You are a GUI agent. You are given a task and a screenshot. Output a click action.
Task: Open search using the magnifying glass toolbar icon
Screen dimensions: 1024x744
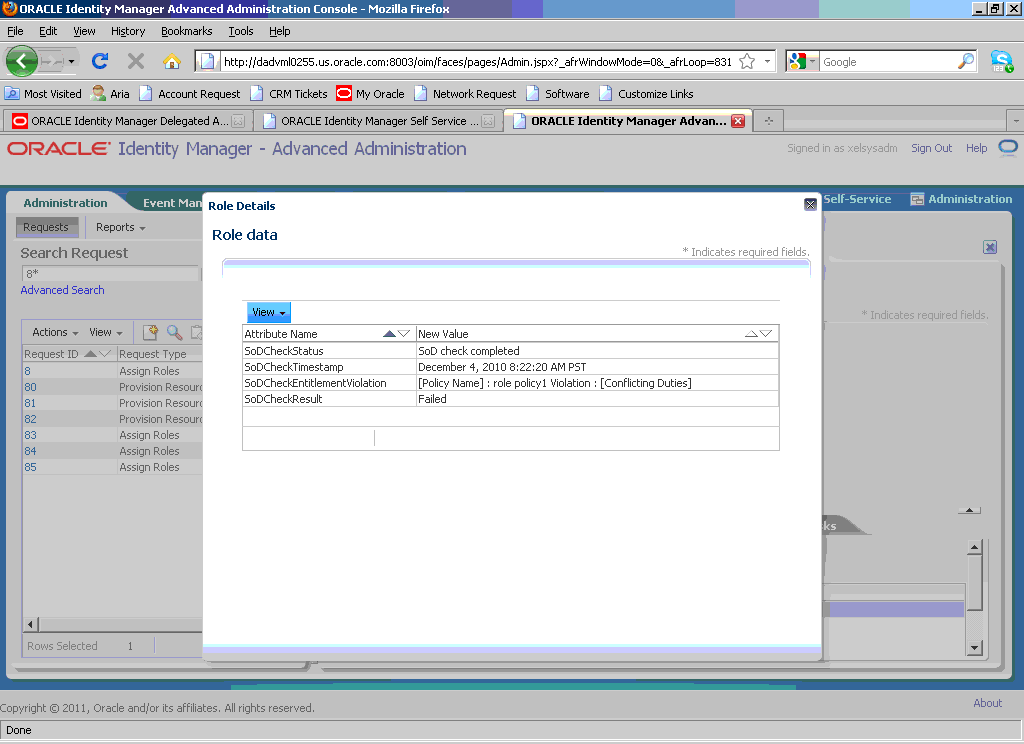175,331
